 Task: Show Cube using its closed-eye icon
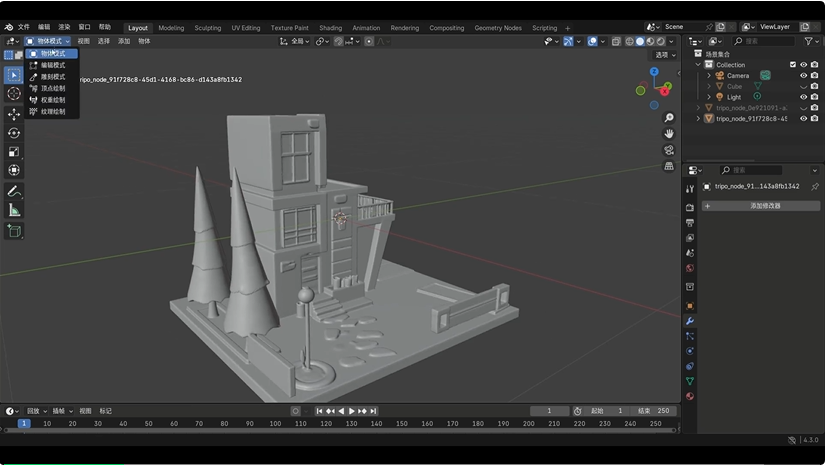click(x=803, y=87)
